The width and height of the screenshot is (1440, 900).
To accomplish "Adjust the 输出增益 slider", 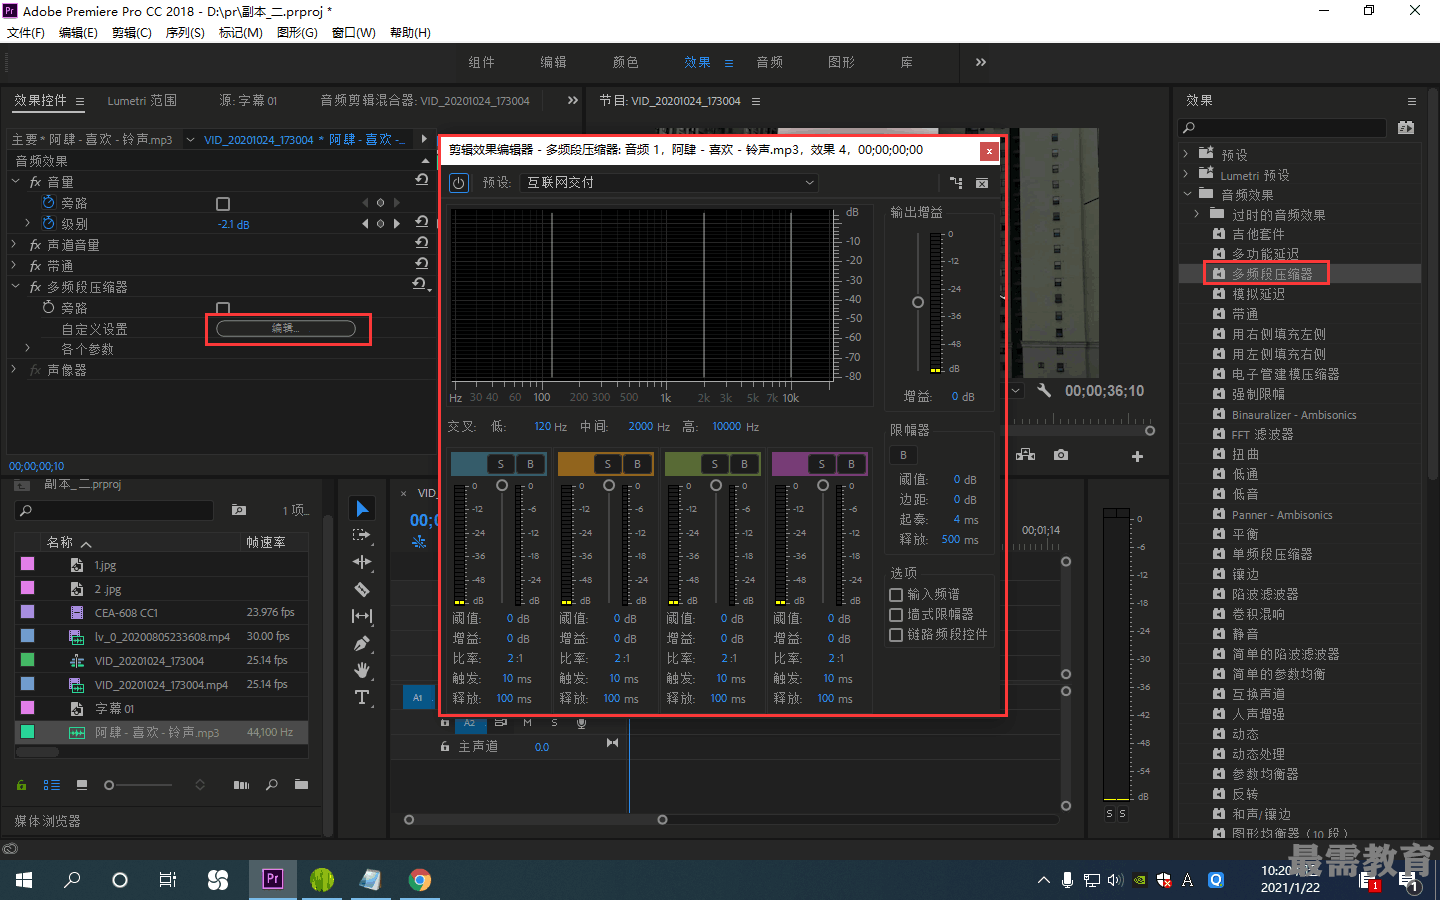I will pos(918,302).
